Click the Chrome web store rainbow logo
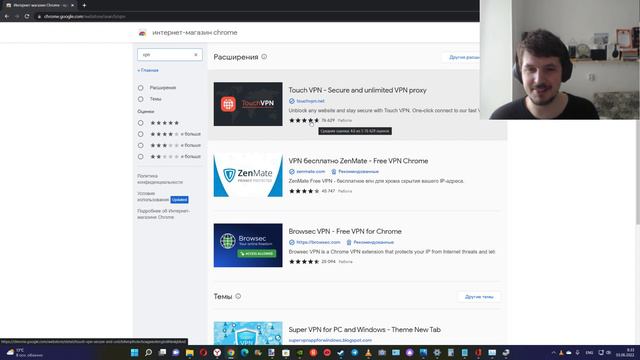 142,33
